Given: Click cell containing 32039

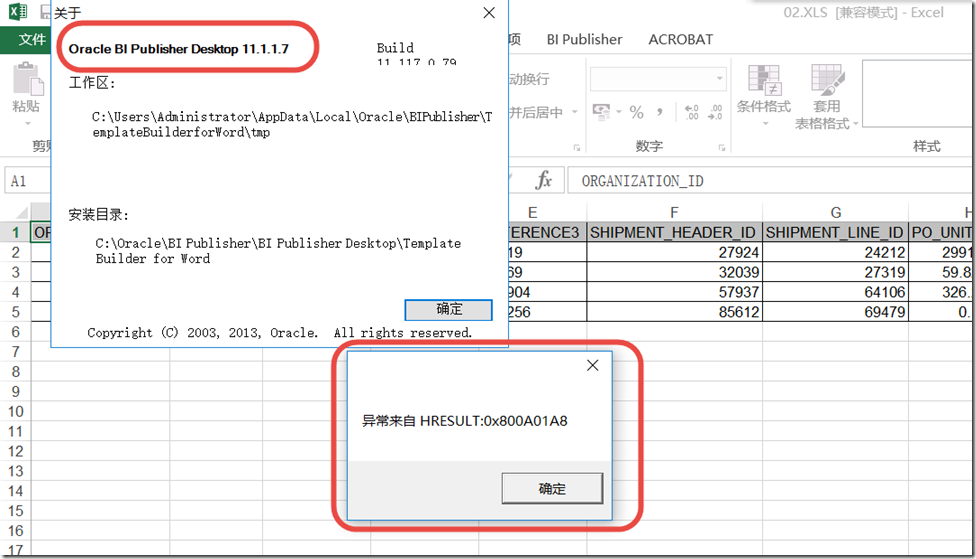Looking at the screenshot, I should [x=674, y=272].
